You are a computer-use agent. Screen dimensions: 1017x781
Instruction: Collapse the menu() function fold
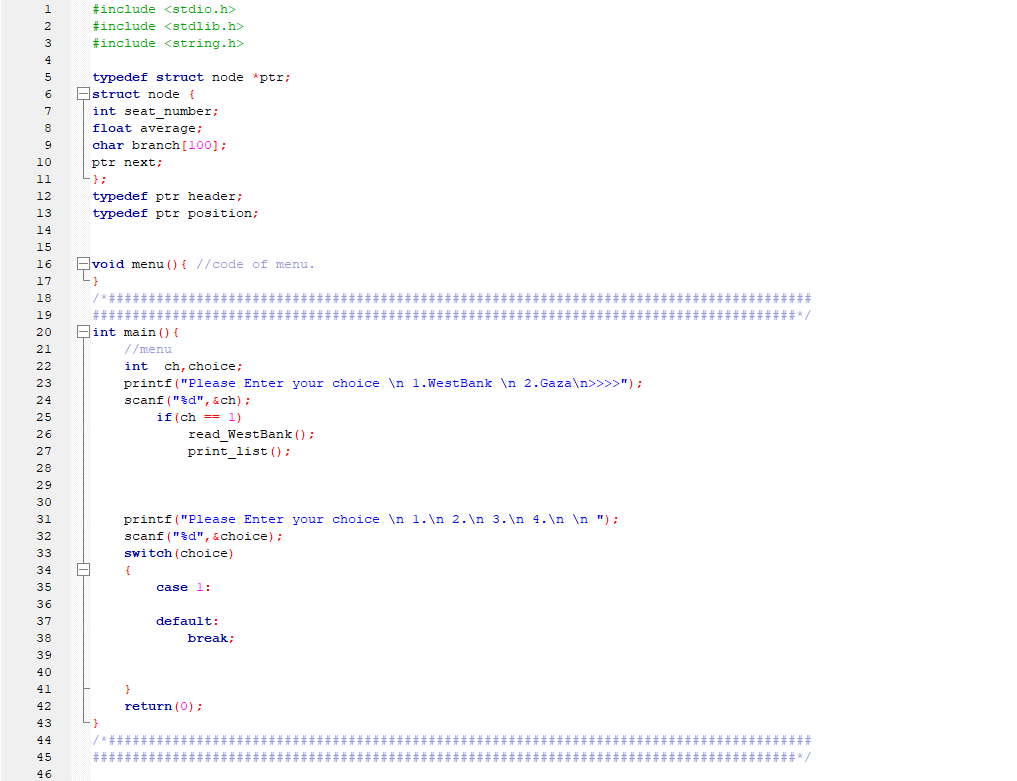(83, 263)
